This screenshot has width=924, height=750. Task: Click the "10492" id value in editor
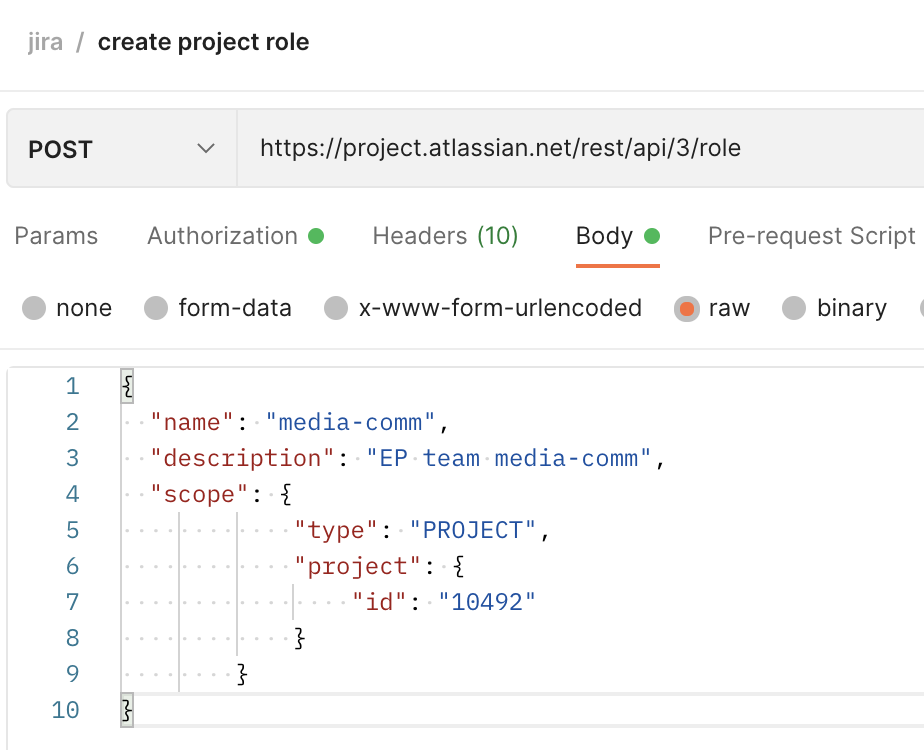487,602
